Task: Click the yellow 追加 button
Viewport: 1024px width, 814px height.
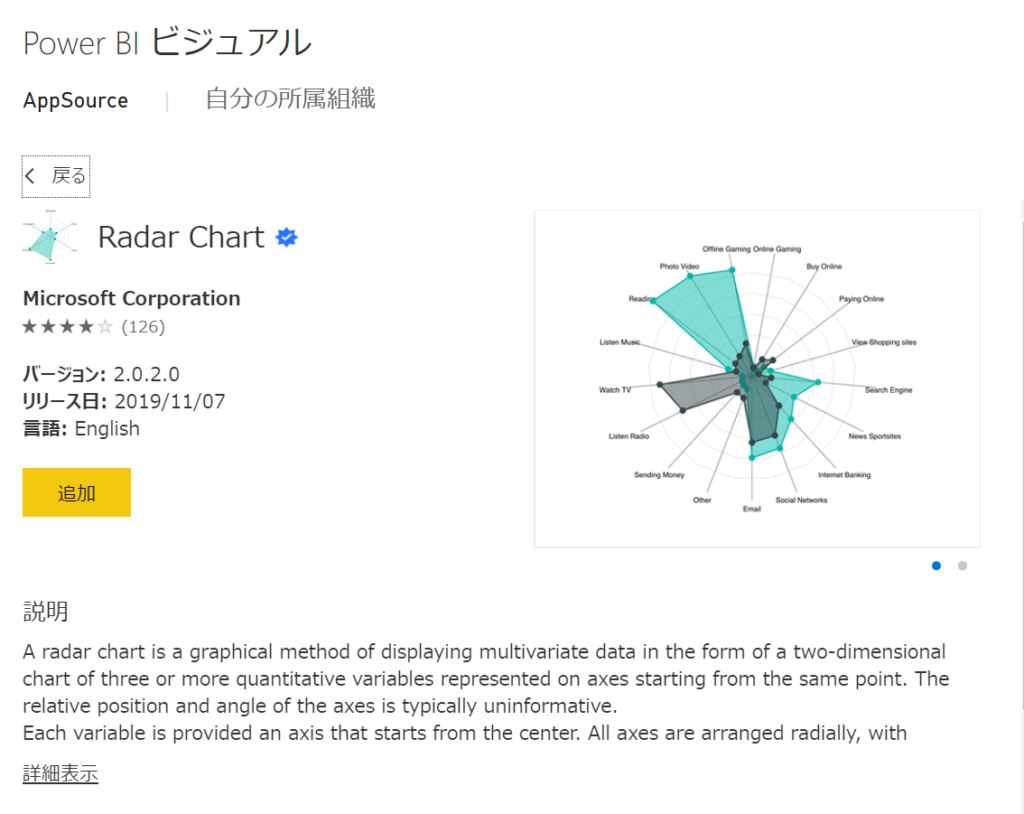Action: (76, 492)
